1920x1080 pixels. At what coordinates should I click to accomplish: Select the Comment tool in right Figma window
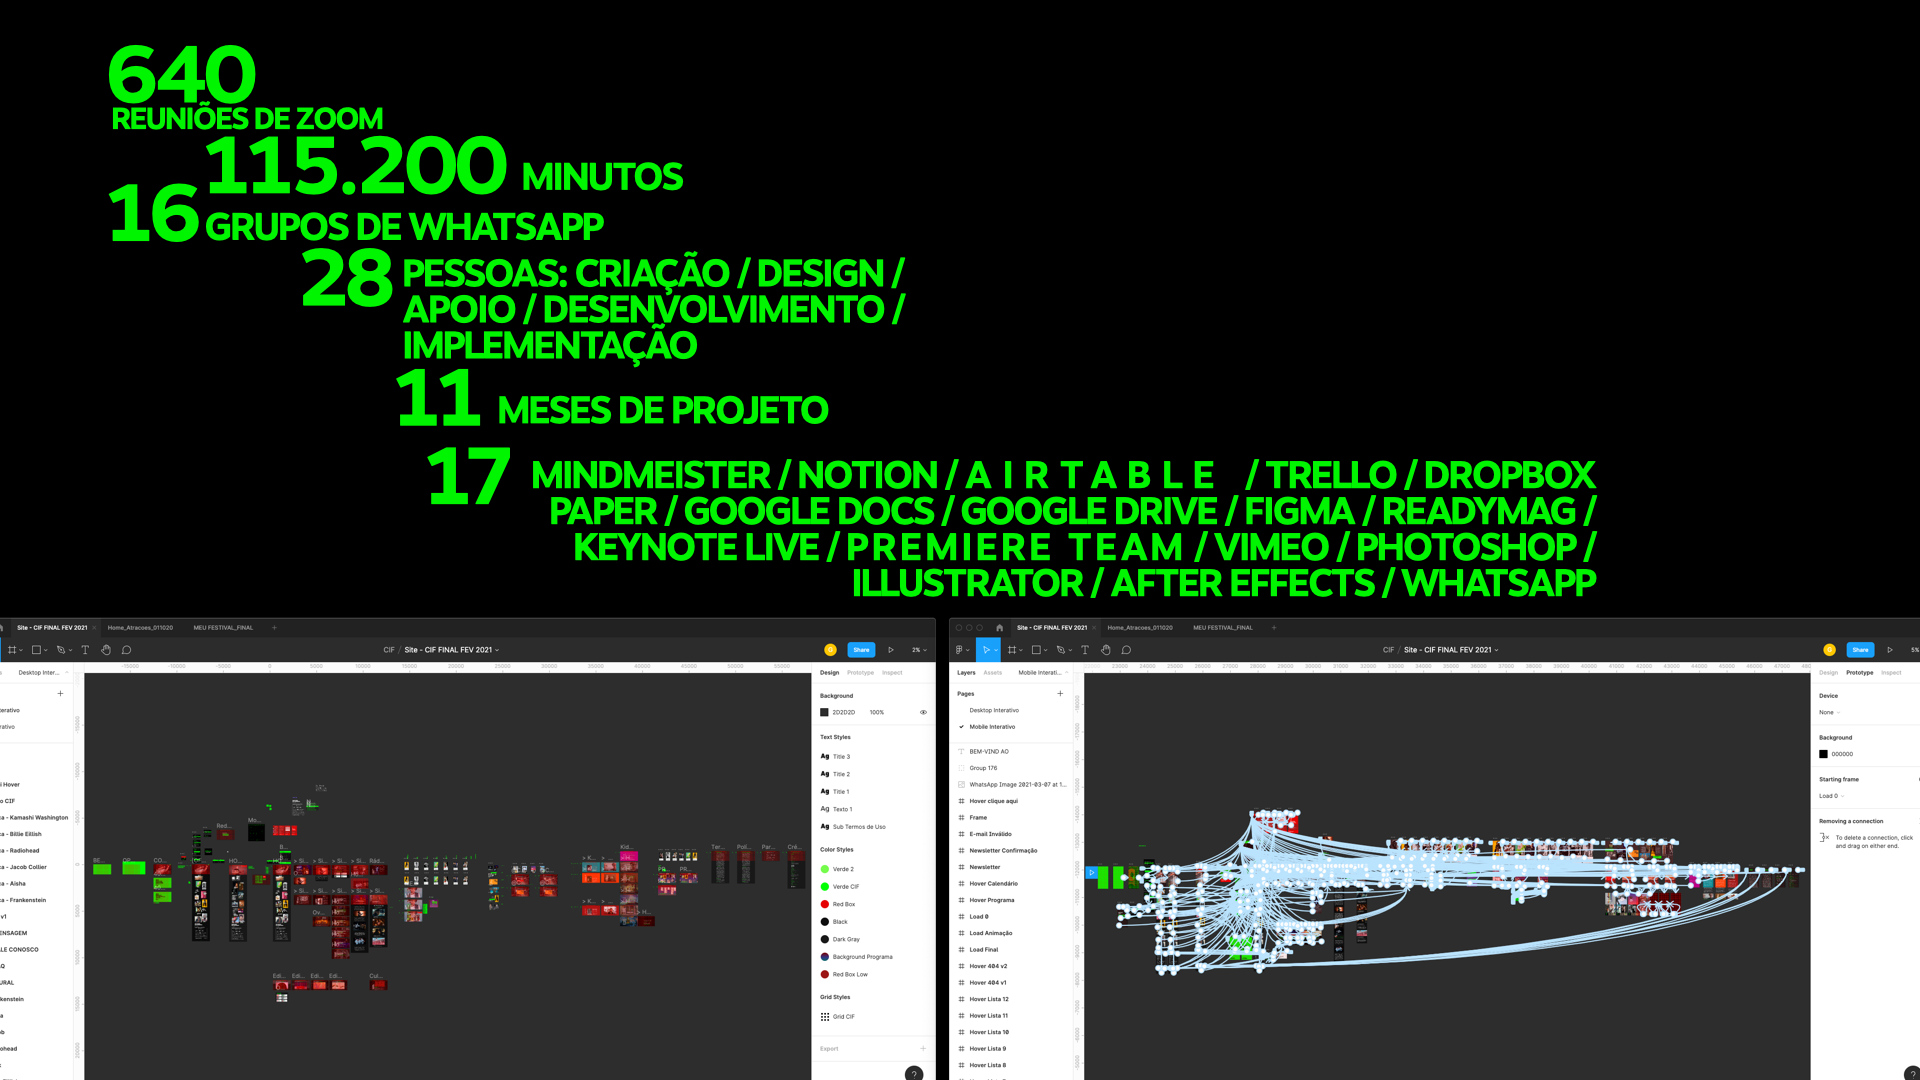coord(1126,650)
